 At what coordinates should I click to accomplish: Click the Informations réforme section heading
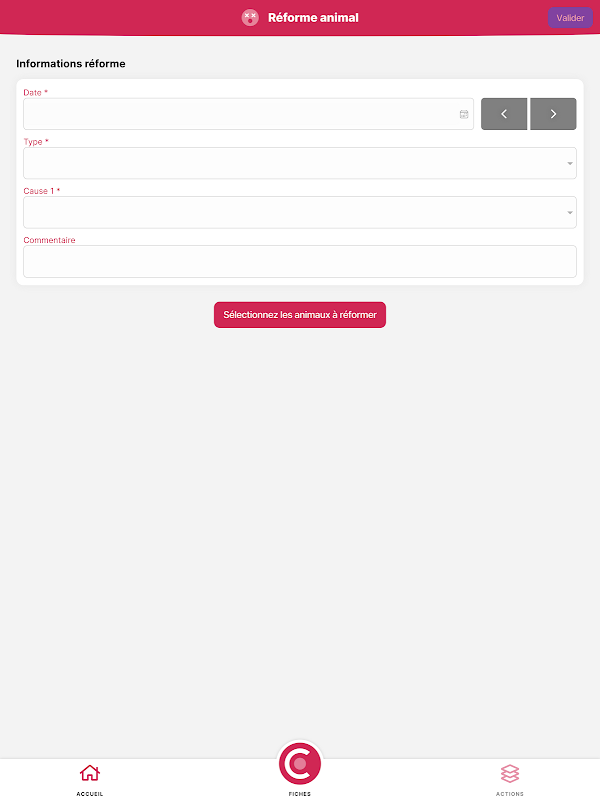point(71,63)
